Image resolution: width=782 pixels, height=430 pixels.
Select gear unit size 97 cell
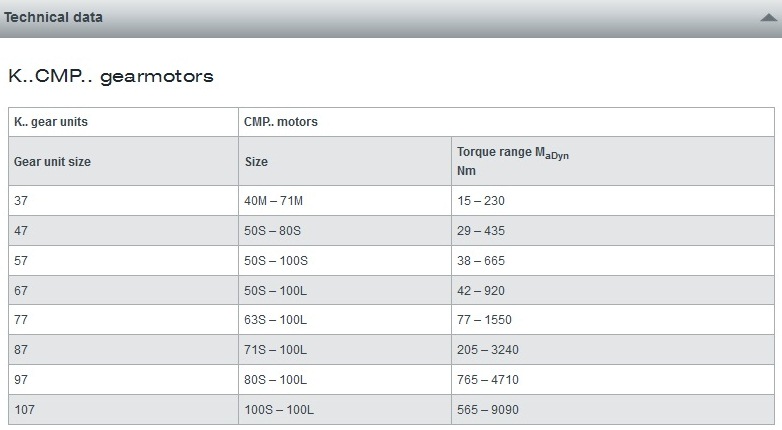(22, 380)
